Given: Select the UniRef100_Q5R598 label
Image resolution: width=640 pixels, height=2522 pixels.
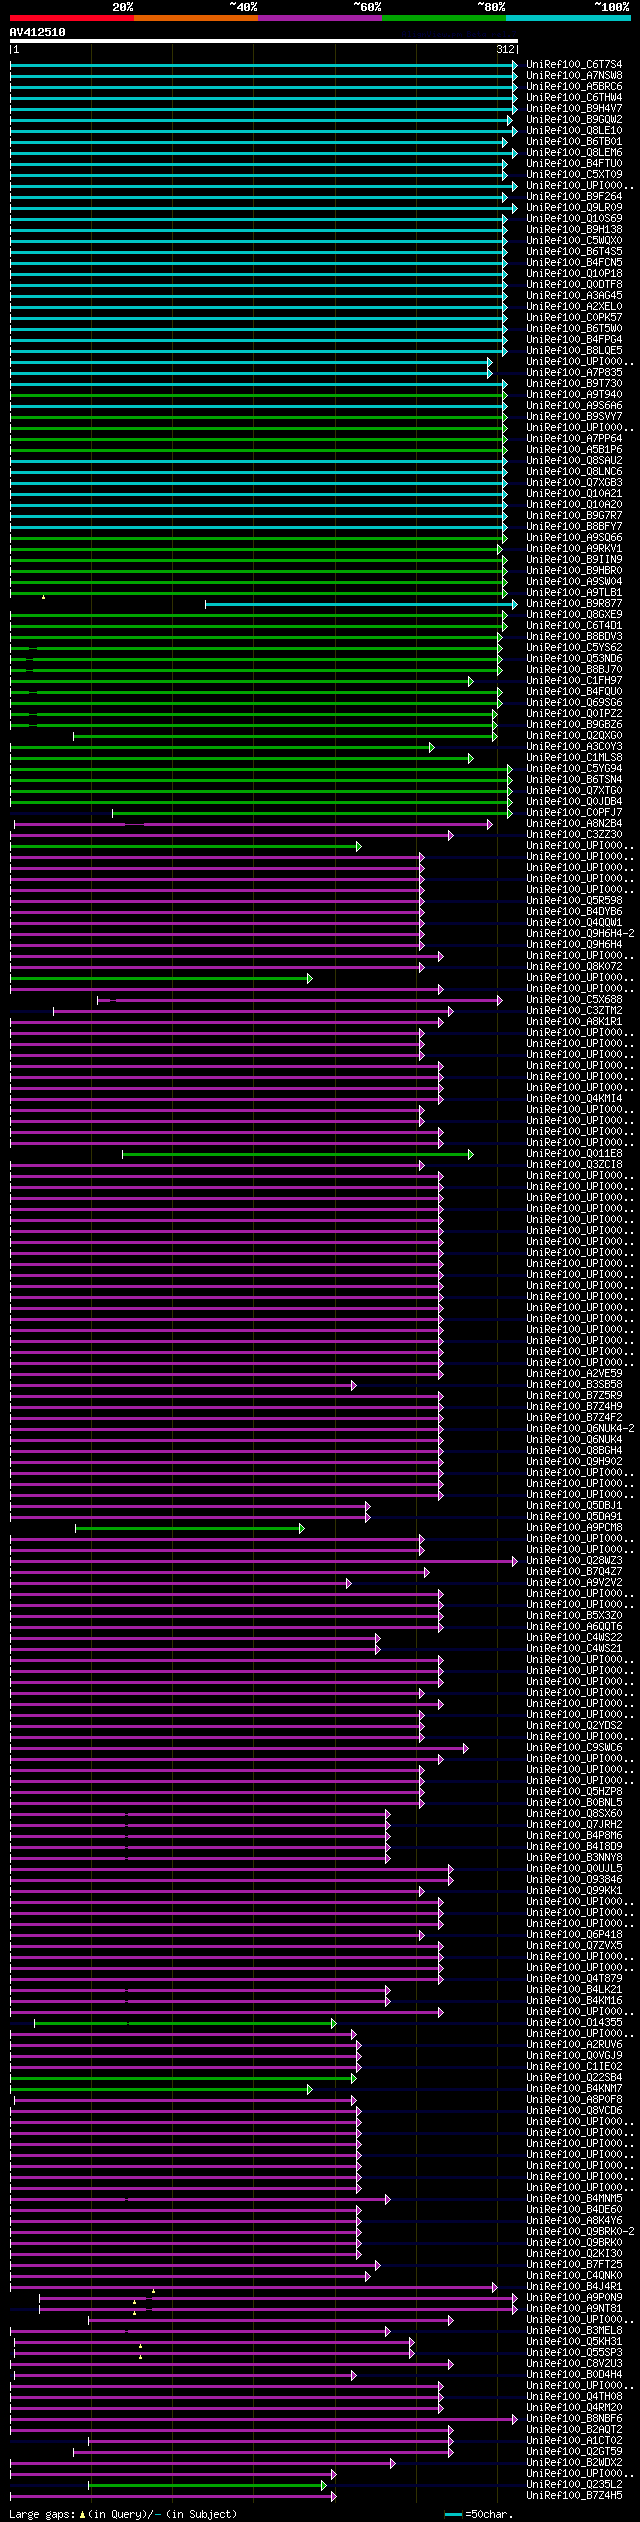Looking at the screenshot, I should [574, 901].
